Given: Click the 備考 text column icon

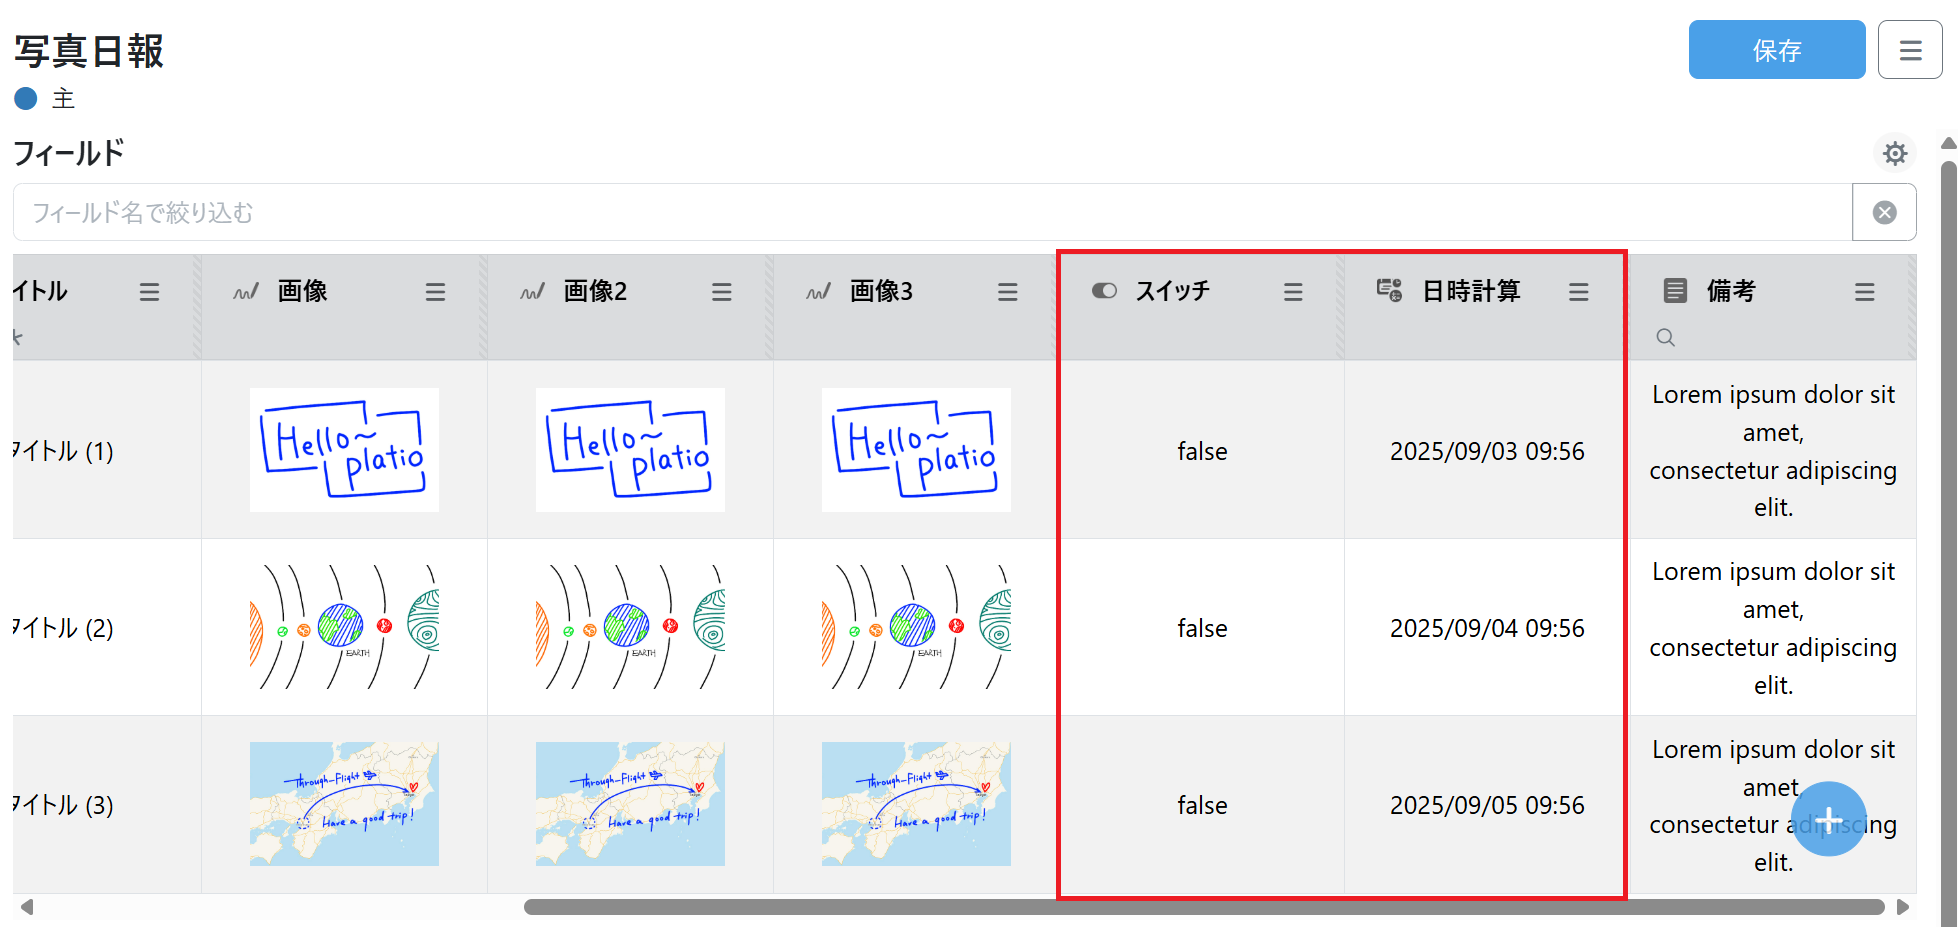Looking at the screenshot, I should point(1674,291).
